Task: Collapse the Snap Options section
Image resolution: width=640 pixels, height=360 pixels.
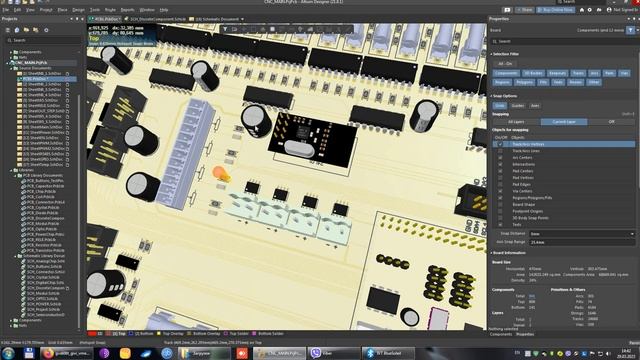Action: coord(491,96)
